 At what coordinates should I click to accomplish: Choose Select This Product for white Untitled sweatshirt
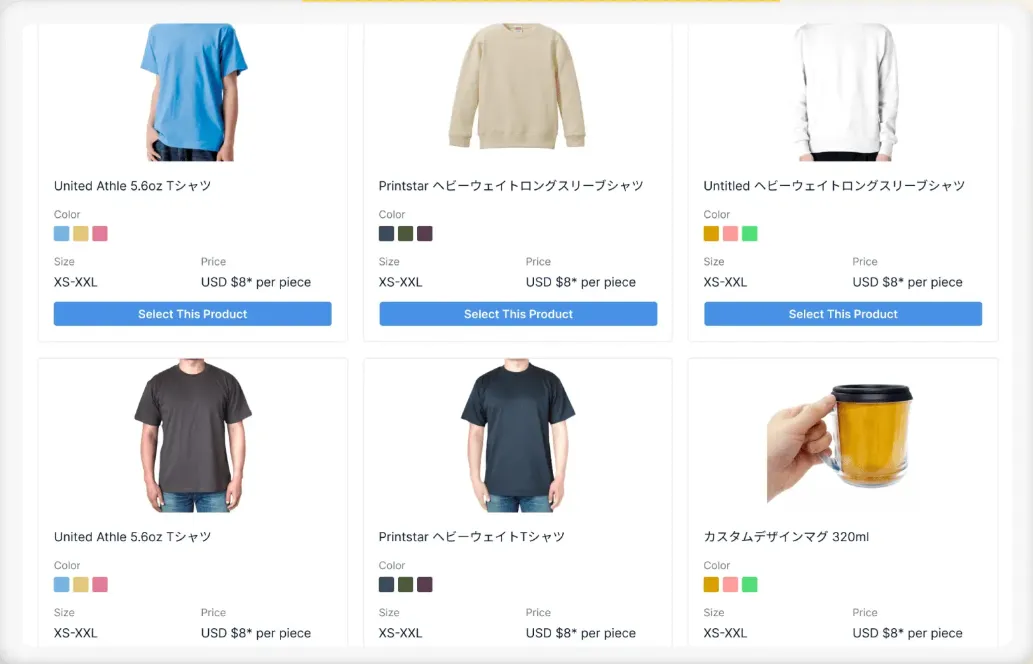(842, 314)
